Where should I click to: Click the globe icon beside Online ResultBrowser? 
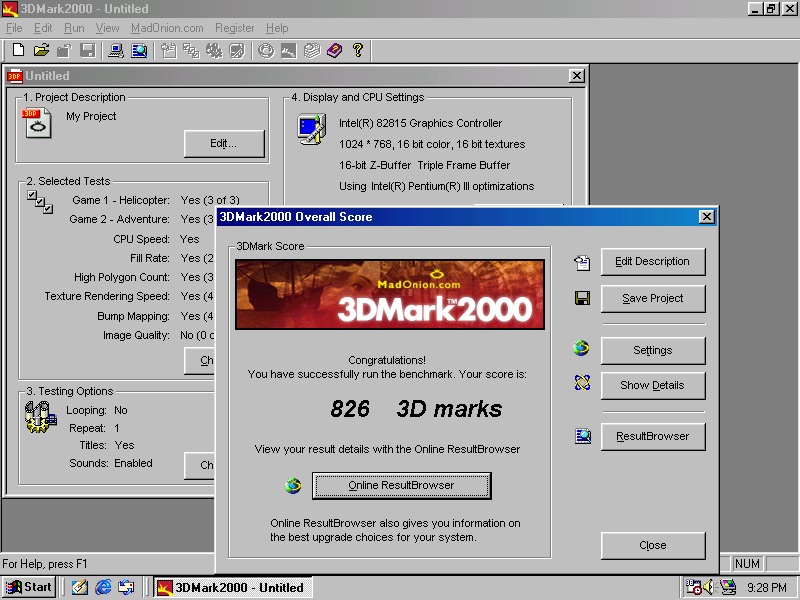(x=293, y=485)
